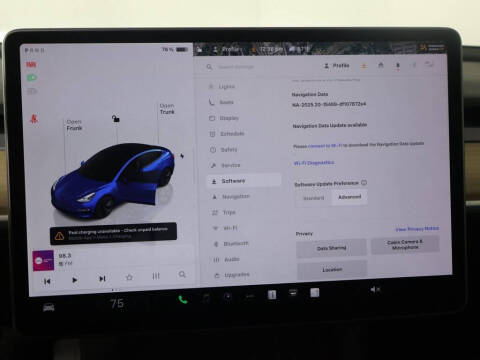Tap the HomeLink garage icon
Viewport: 480px width, 360px height.
point(381,66)
